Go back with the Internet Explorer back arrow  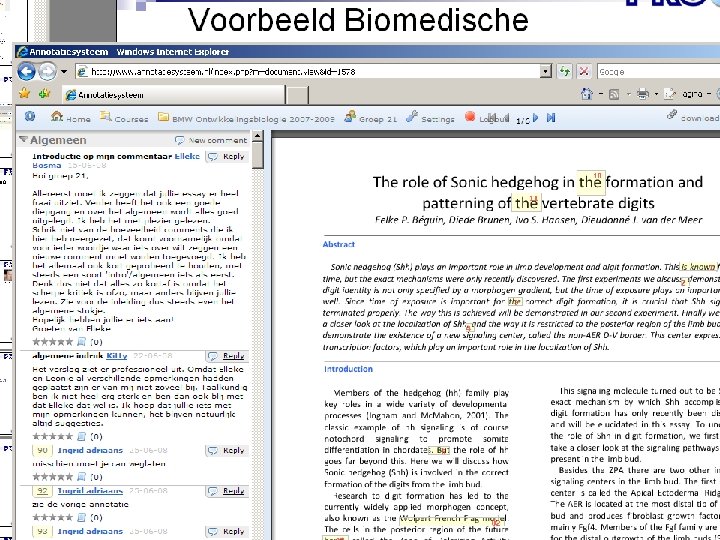[27, 72]
